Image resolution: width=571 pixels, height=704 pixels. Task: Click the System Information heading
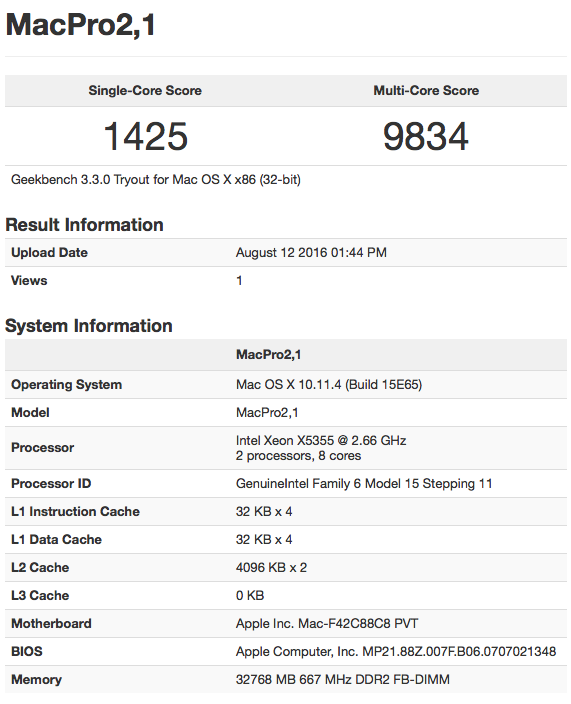click(x=89, y=326)
